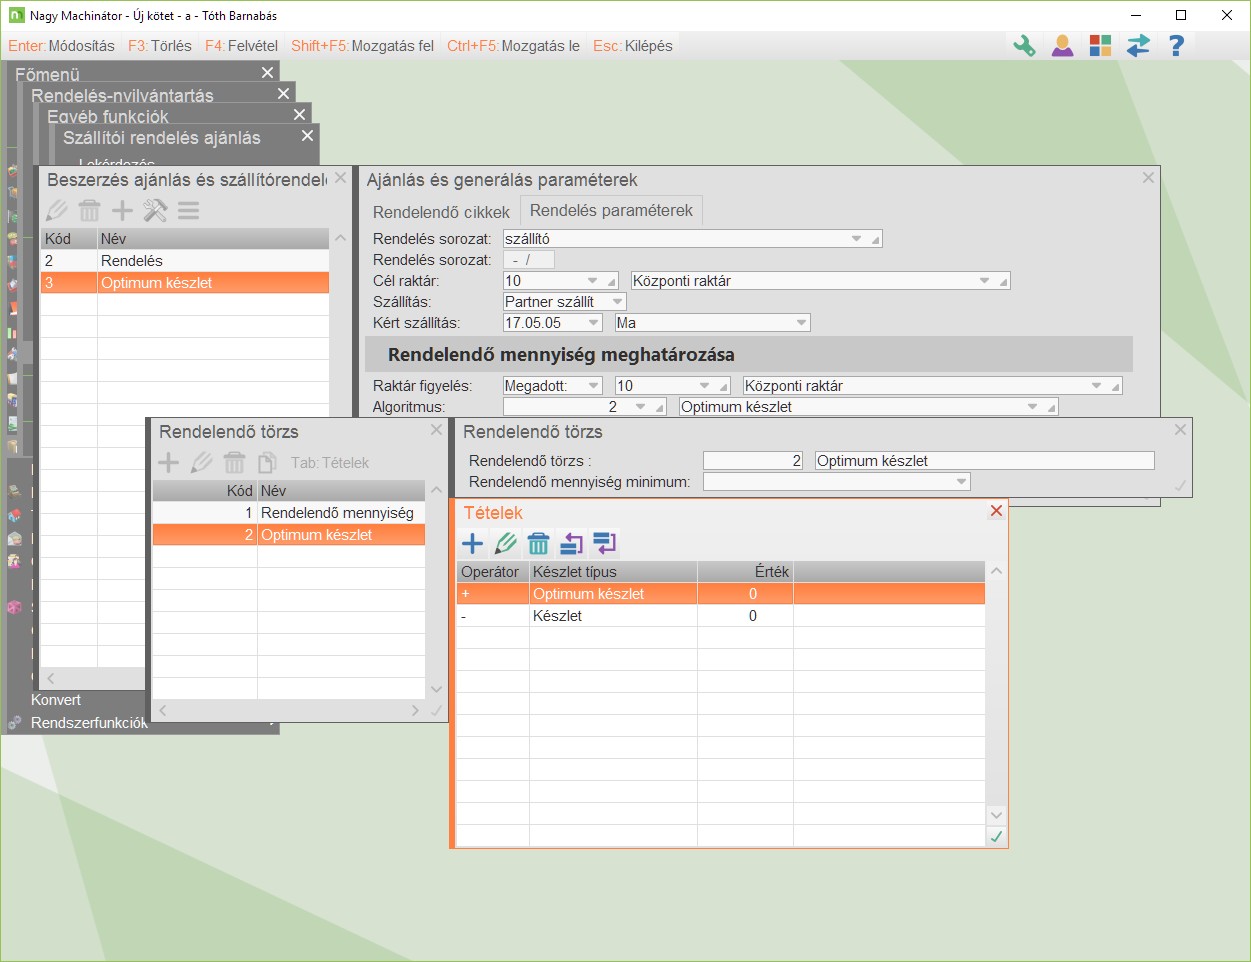This screenshot has width=1251, height=962.
Task: Select the Rendelés paraméterek tab
Action: pyautogui.click(x=611, y=211)
